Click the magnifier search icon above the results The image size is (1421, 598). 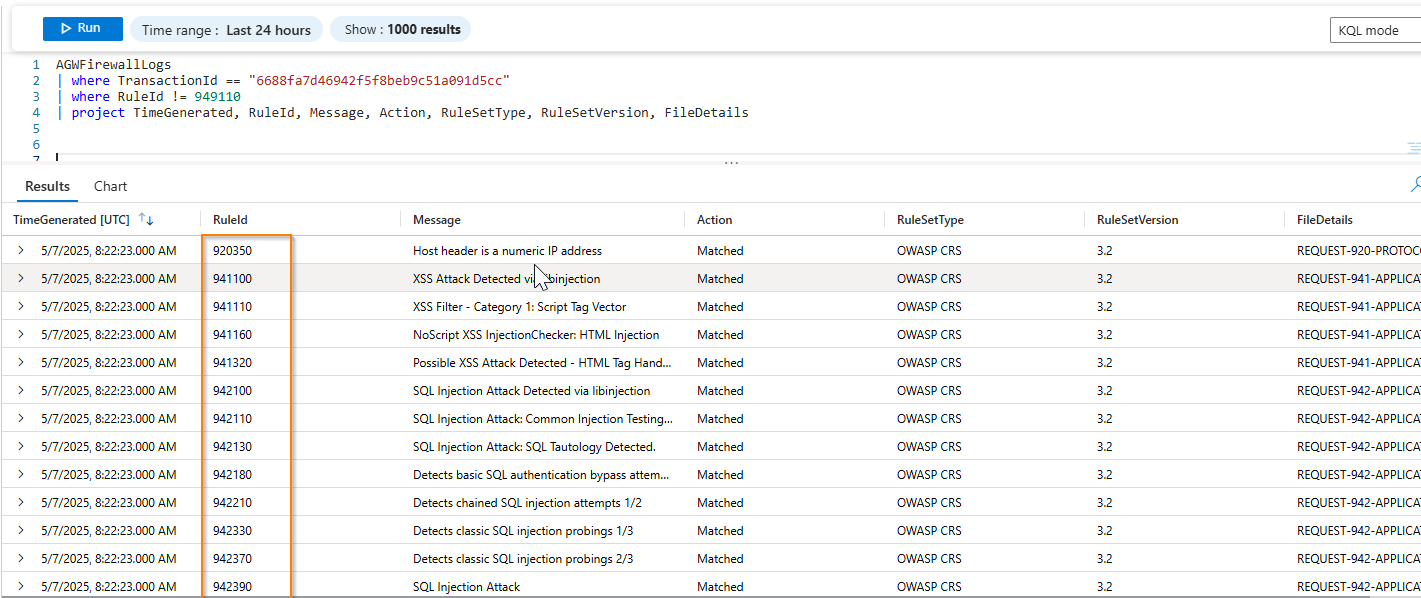pyautogui.click(x=1415, y=185)
